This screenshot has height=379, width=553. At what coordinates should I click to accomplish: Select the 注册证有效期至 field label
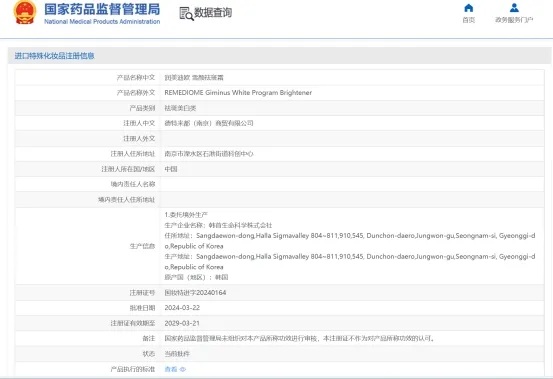click(133, 323)
